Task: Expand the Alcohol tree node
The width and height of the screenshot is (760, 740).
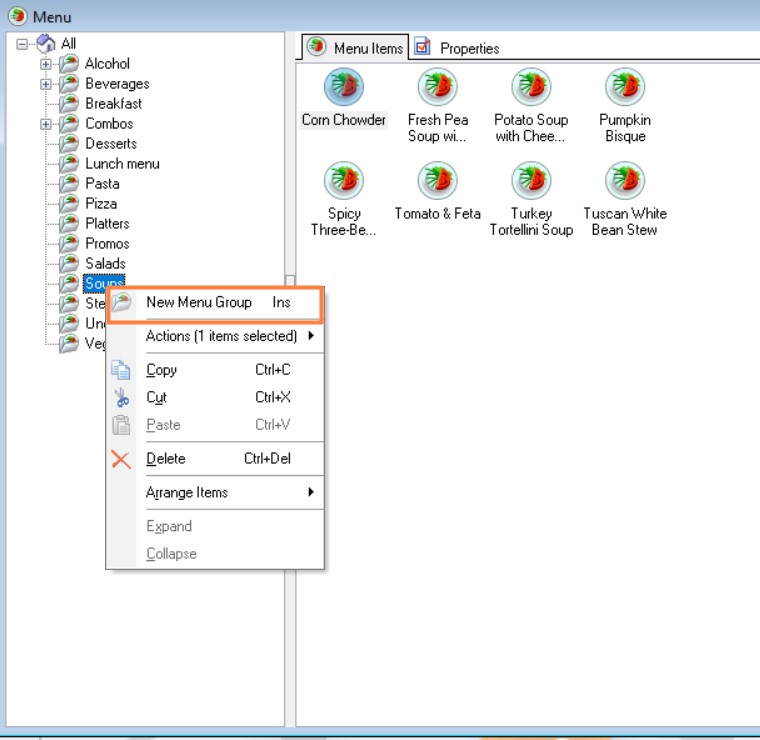Action: pyautogui.click(x=46, y=64)
